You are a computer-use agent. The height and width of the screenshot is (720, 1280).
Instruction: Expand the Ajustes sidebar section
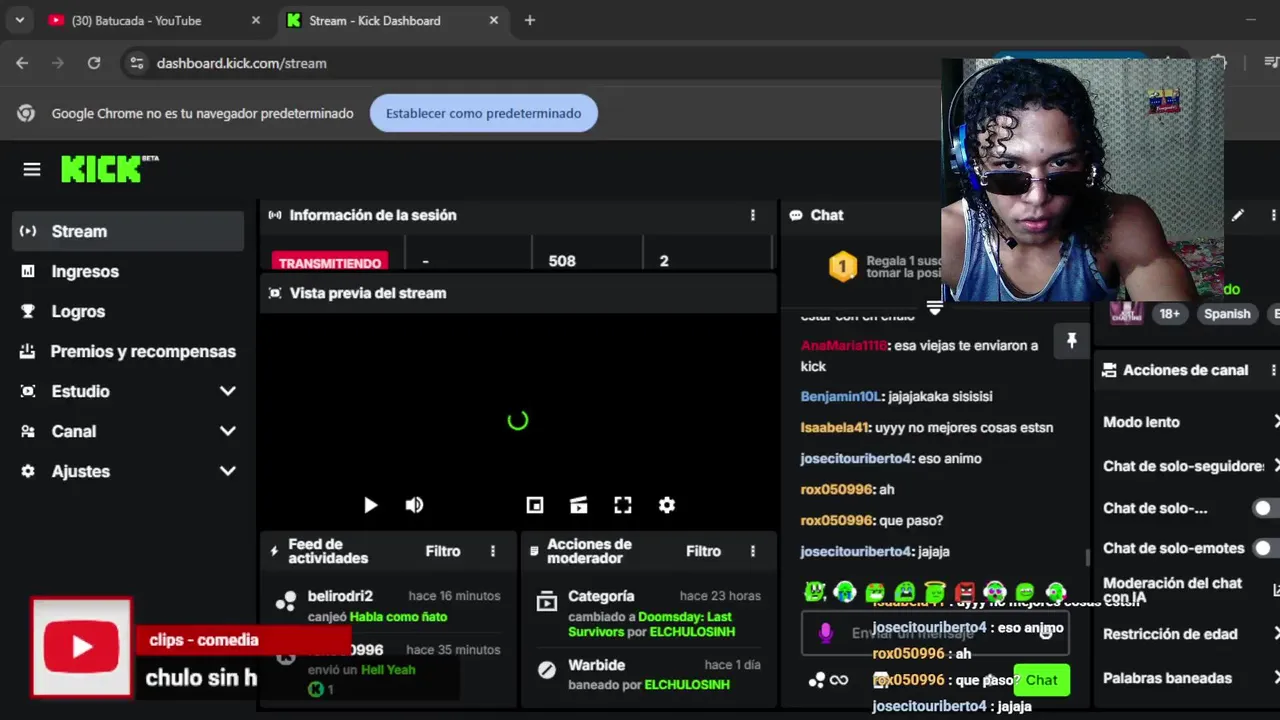227,471
